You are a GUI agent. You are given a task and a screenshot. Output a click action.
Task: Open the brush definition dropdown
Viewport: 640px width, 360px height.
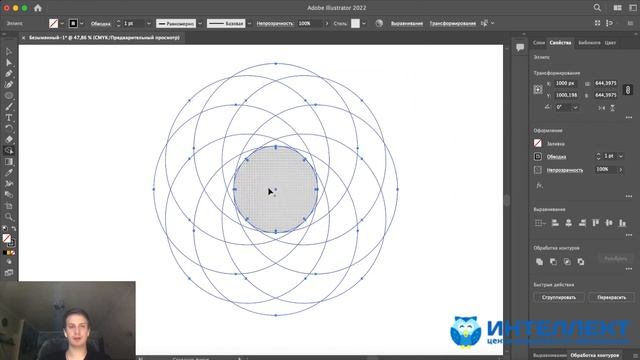tap(249, 24)
